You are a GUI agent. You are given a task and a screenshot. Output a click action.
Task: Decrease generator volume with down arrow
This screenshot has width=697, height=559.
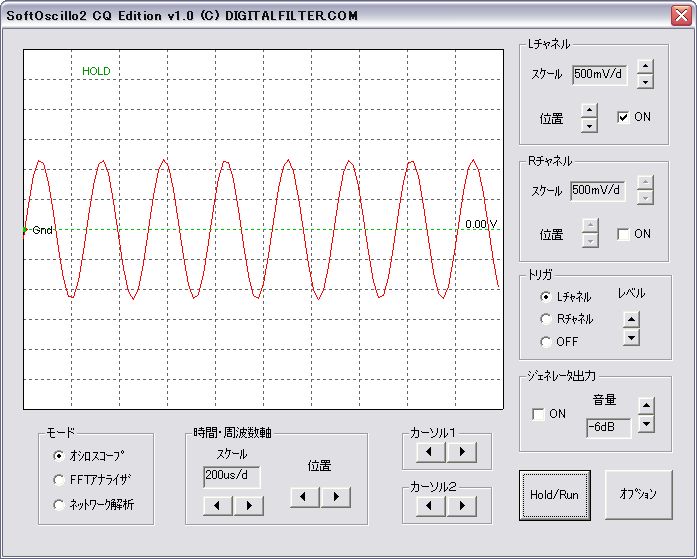coord(646,423)
